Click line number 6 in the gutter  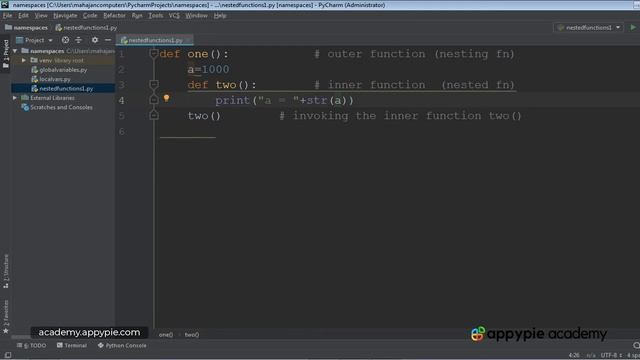[121, 131]
